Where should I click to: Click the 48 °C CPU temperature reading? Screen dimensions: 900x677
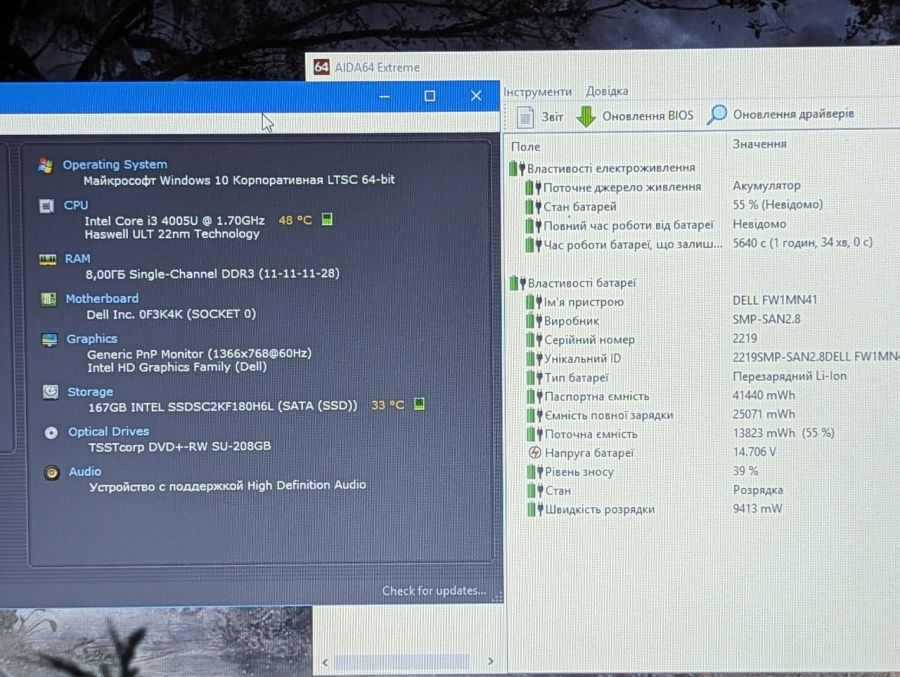295,220
